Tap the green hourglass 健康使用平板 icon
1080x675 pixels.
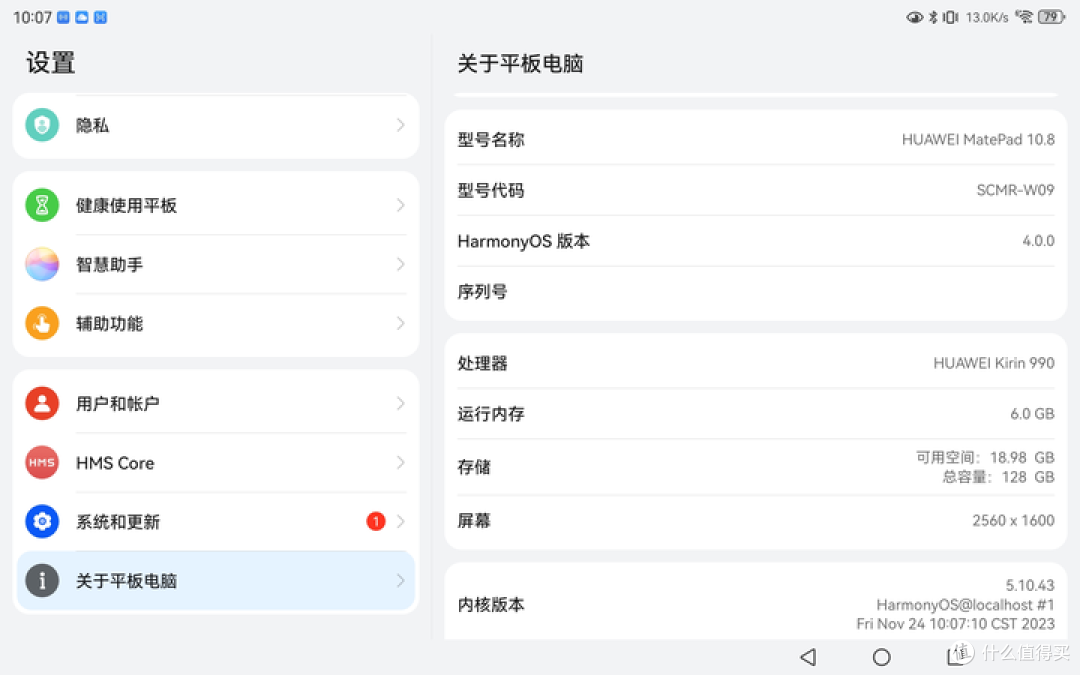click(x=42, y=205)
